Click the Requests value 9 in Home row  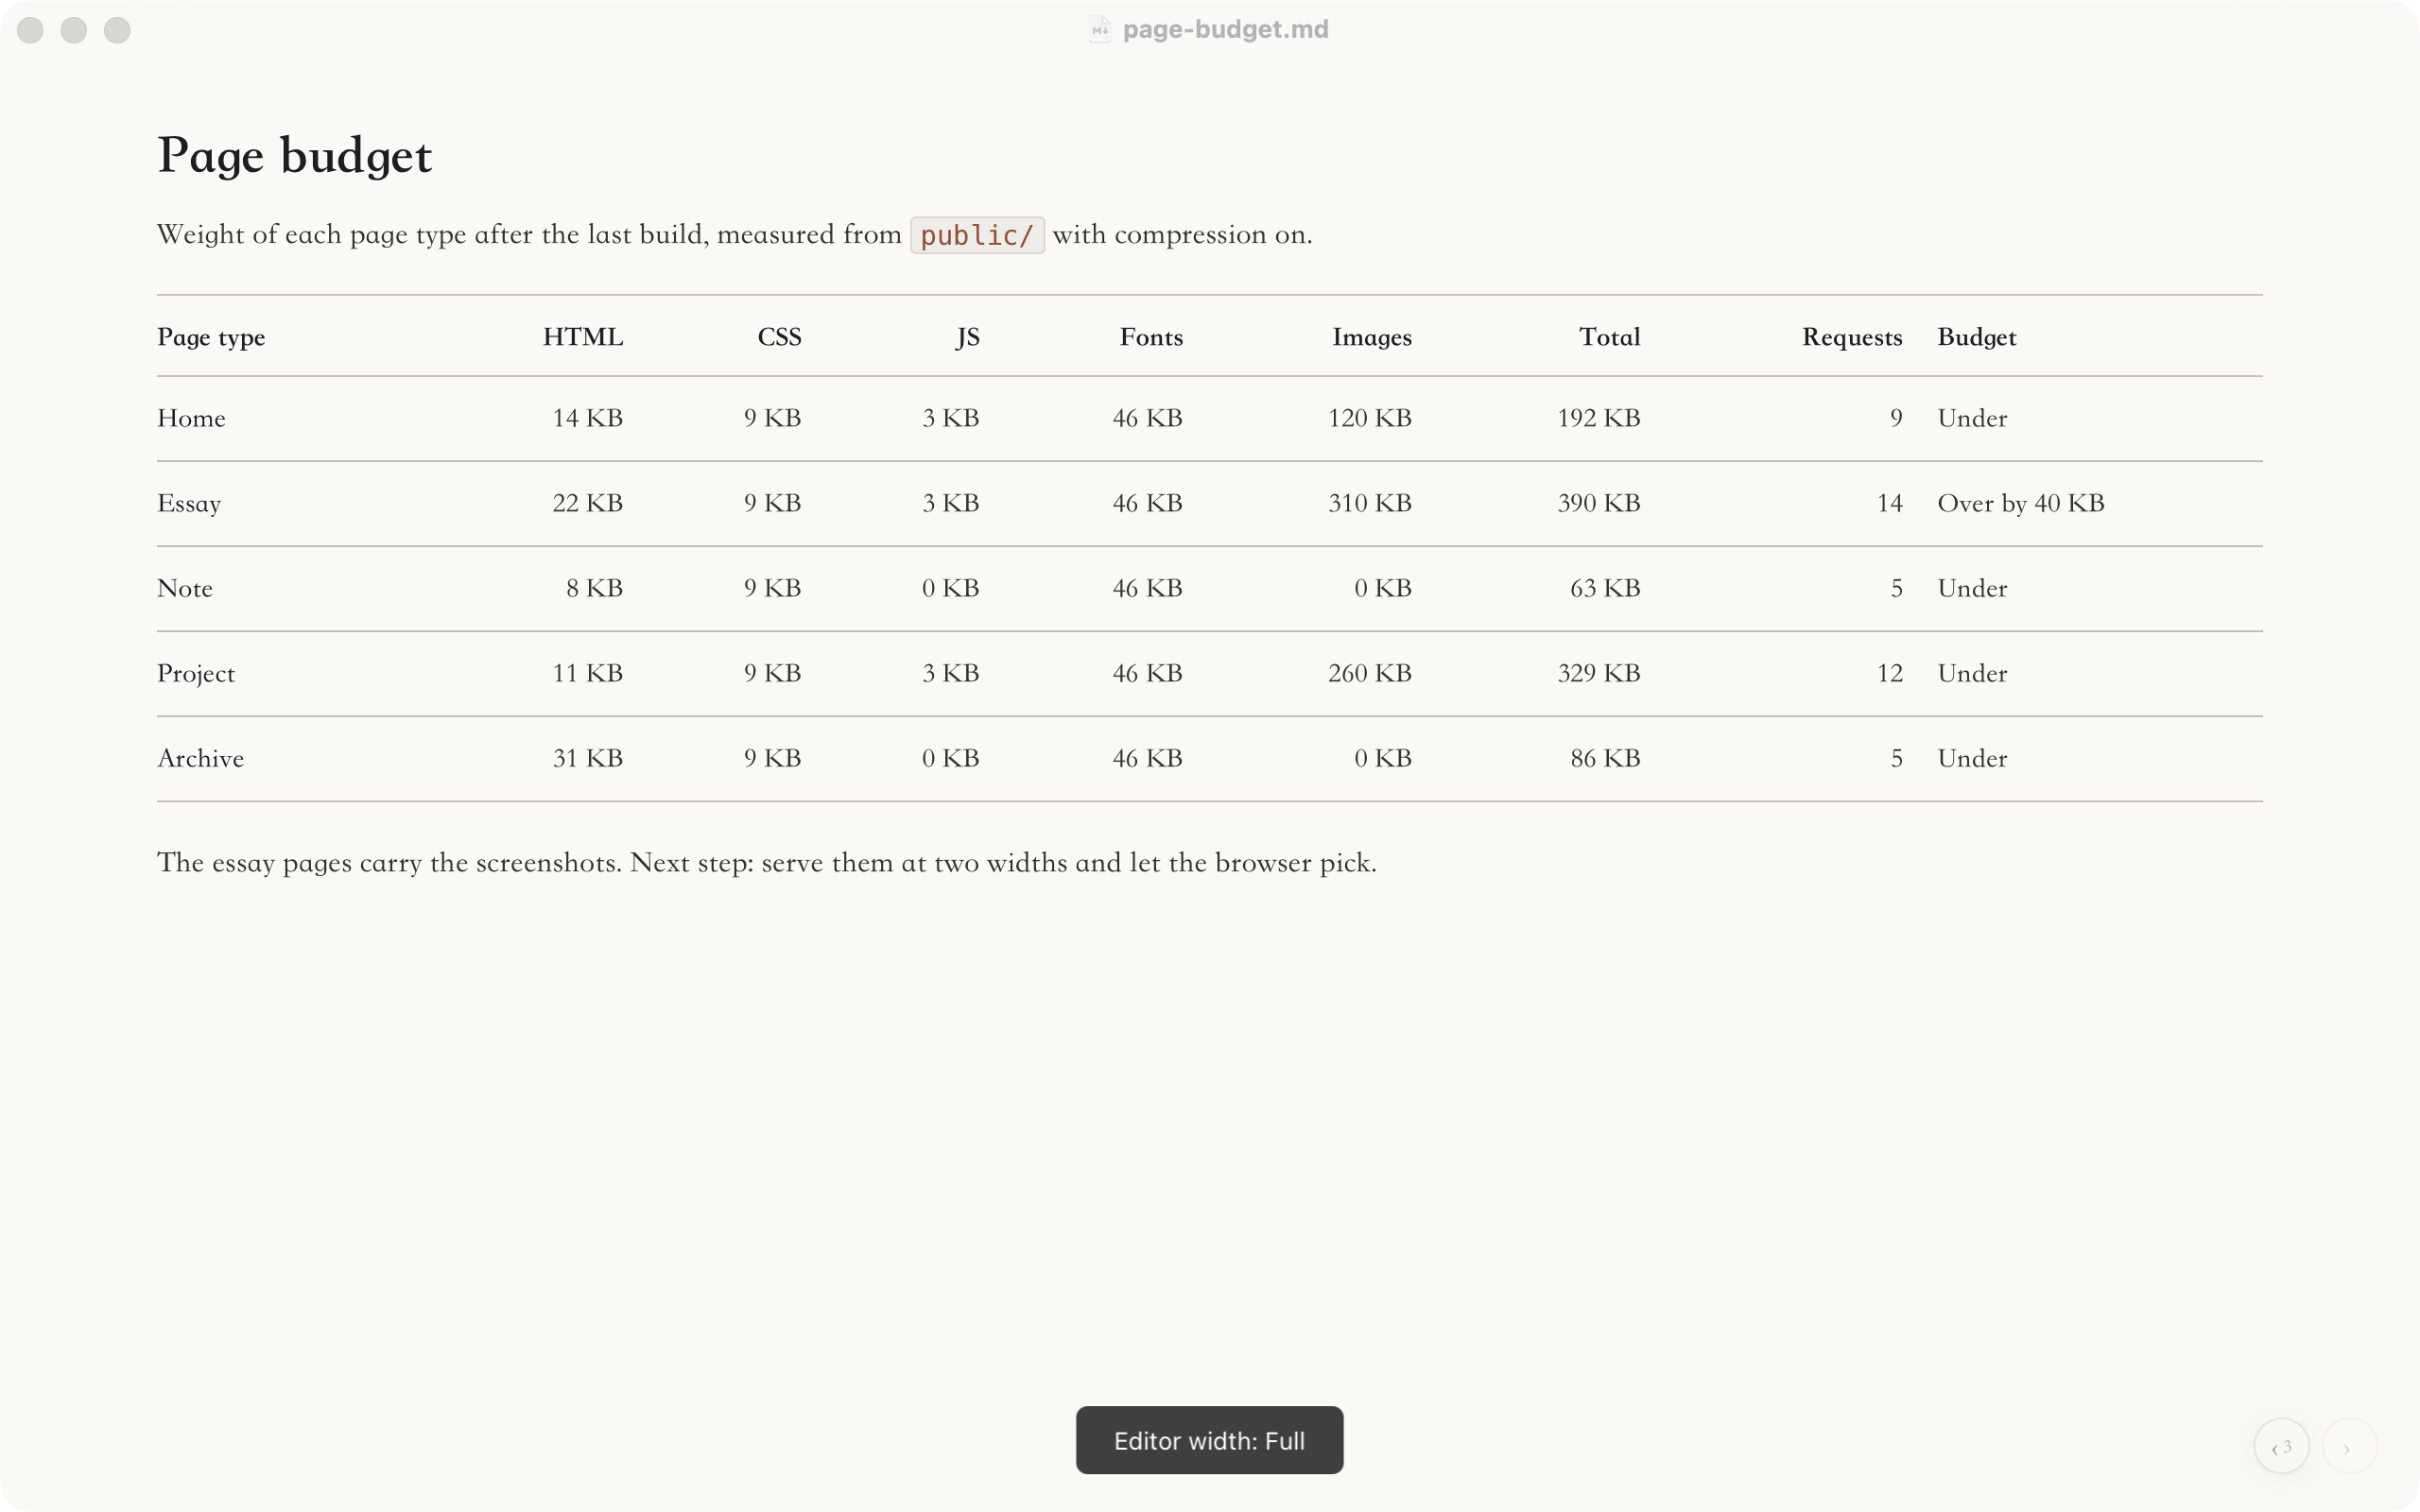point(1896,418)
